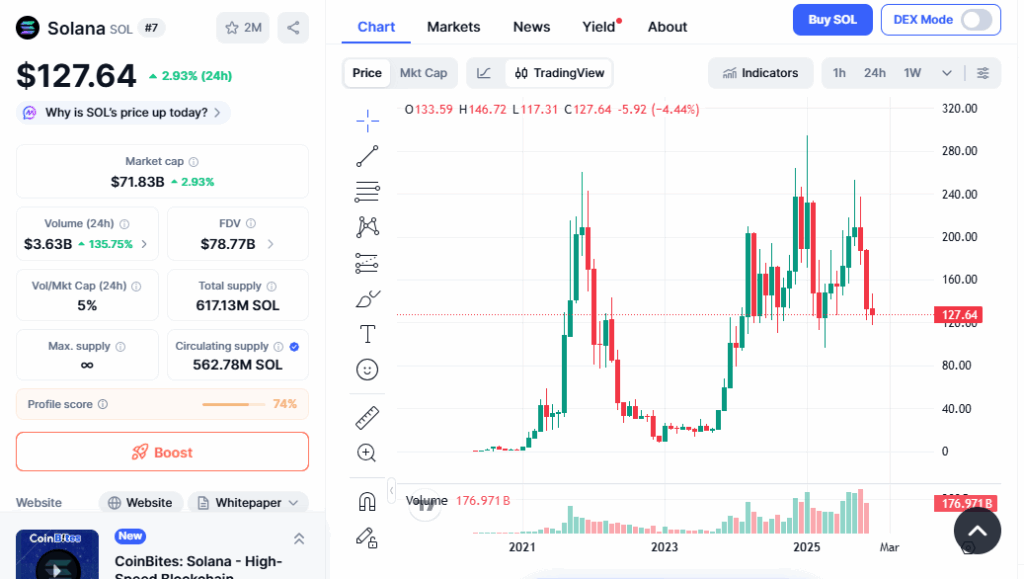The width and height of the screenshot is (1024, 579).
Task: Click the Buy SOL button
Action: [832, 20]
